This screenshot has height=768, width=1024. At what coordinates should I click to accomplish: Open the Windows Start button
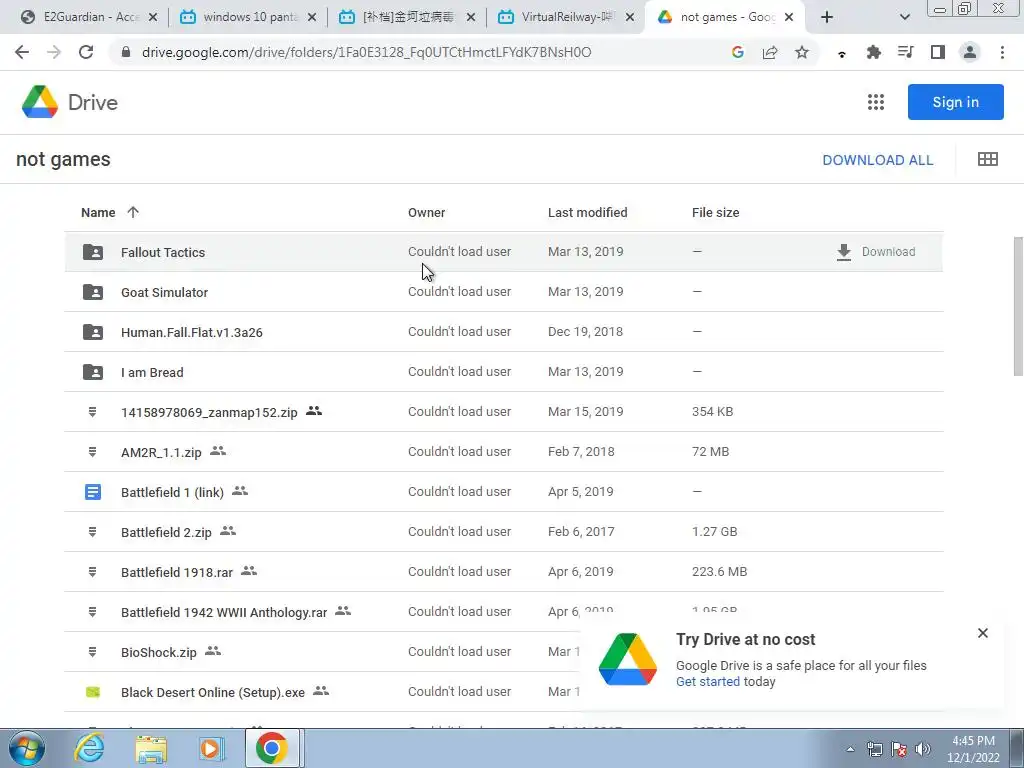(26, 748)
